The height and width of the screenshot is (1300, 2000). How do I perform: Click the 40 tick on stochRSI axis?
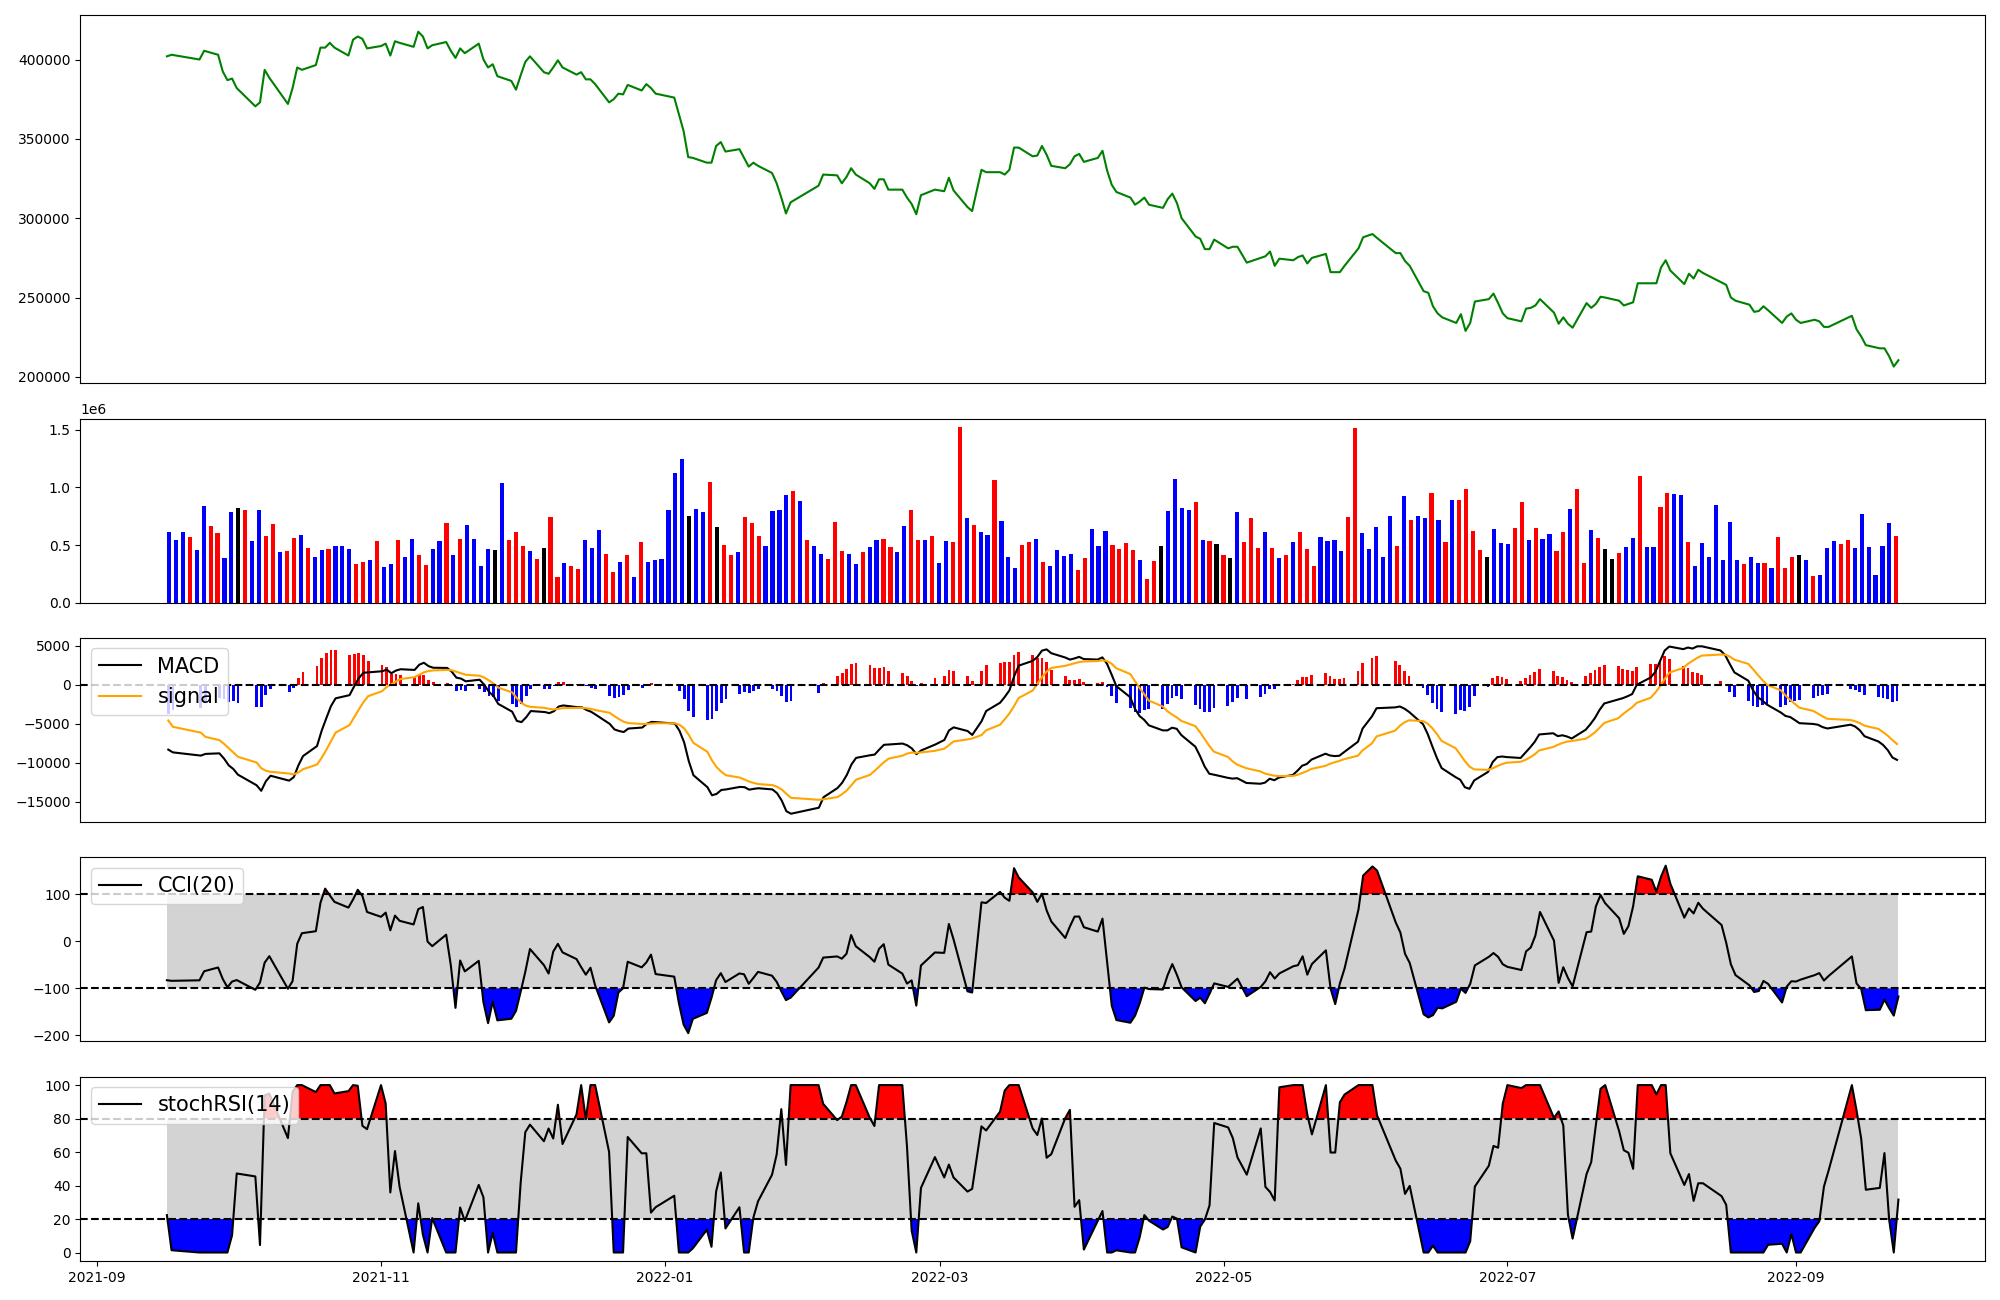point(62,1186)
